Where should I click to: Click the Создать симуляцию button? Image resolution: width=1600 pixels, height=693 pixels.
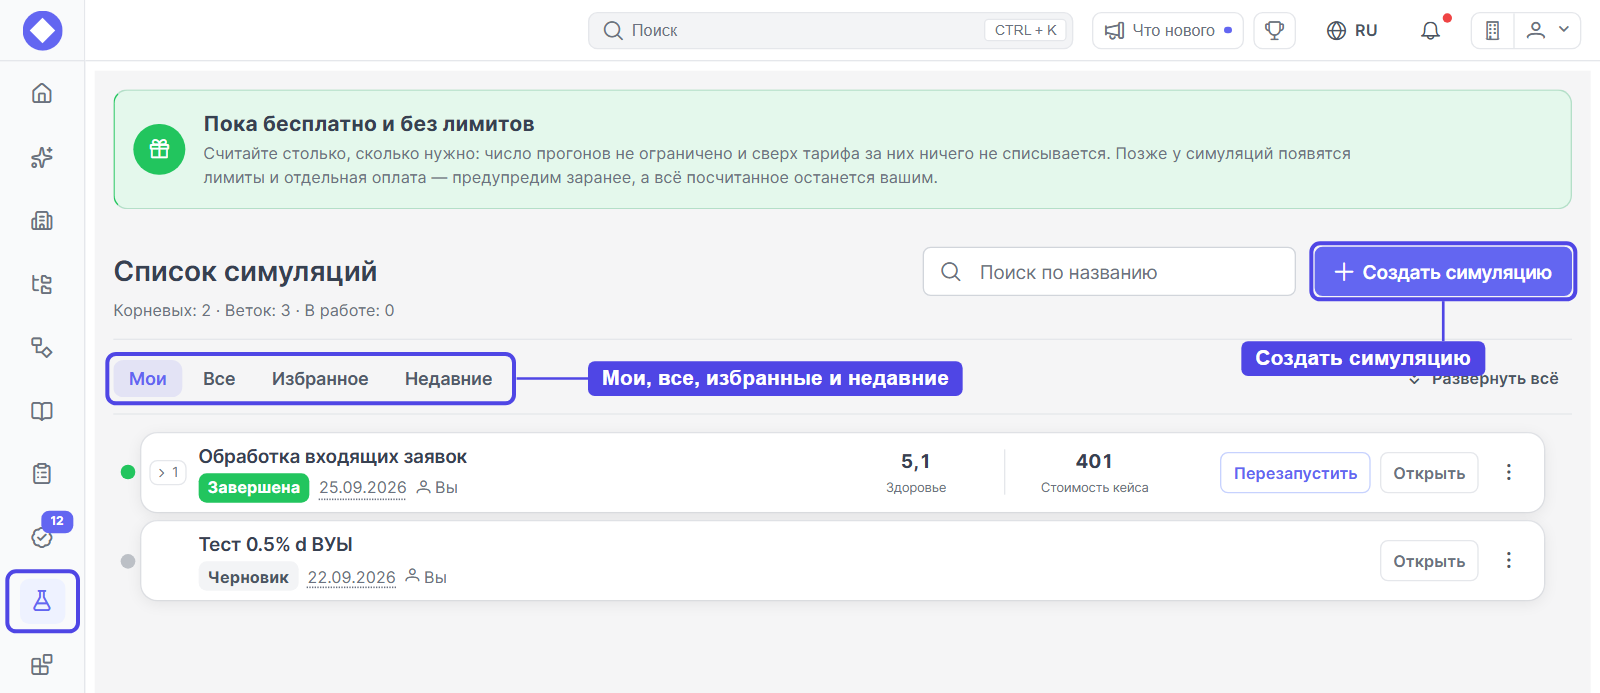click(x=1443, y=272)
